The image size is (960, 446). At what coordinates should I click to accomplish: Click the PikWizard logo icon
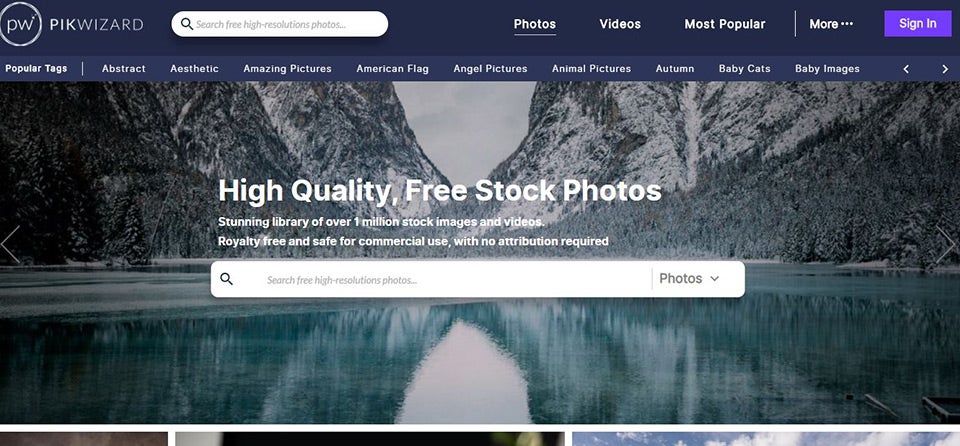tap(20, 24)
